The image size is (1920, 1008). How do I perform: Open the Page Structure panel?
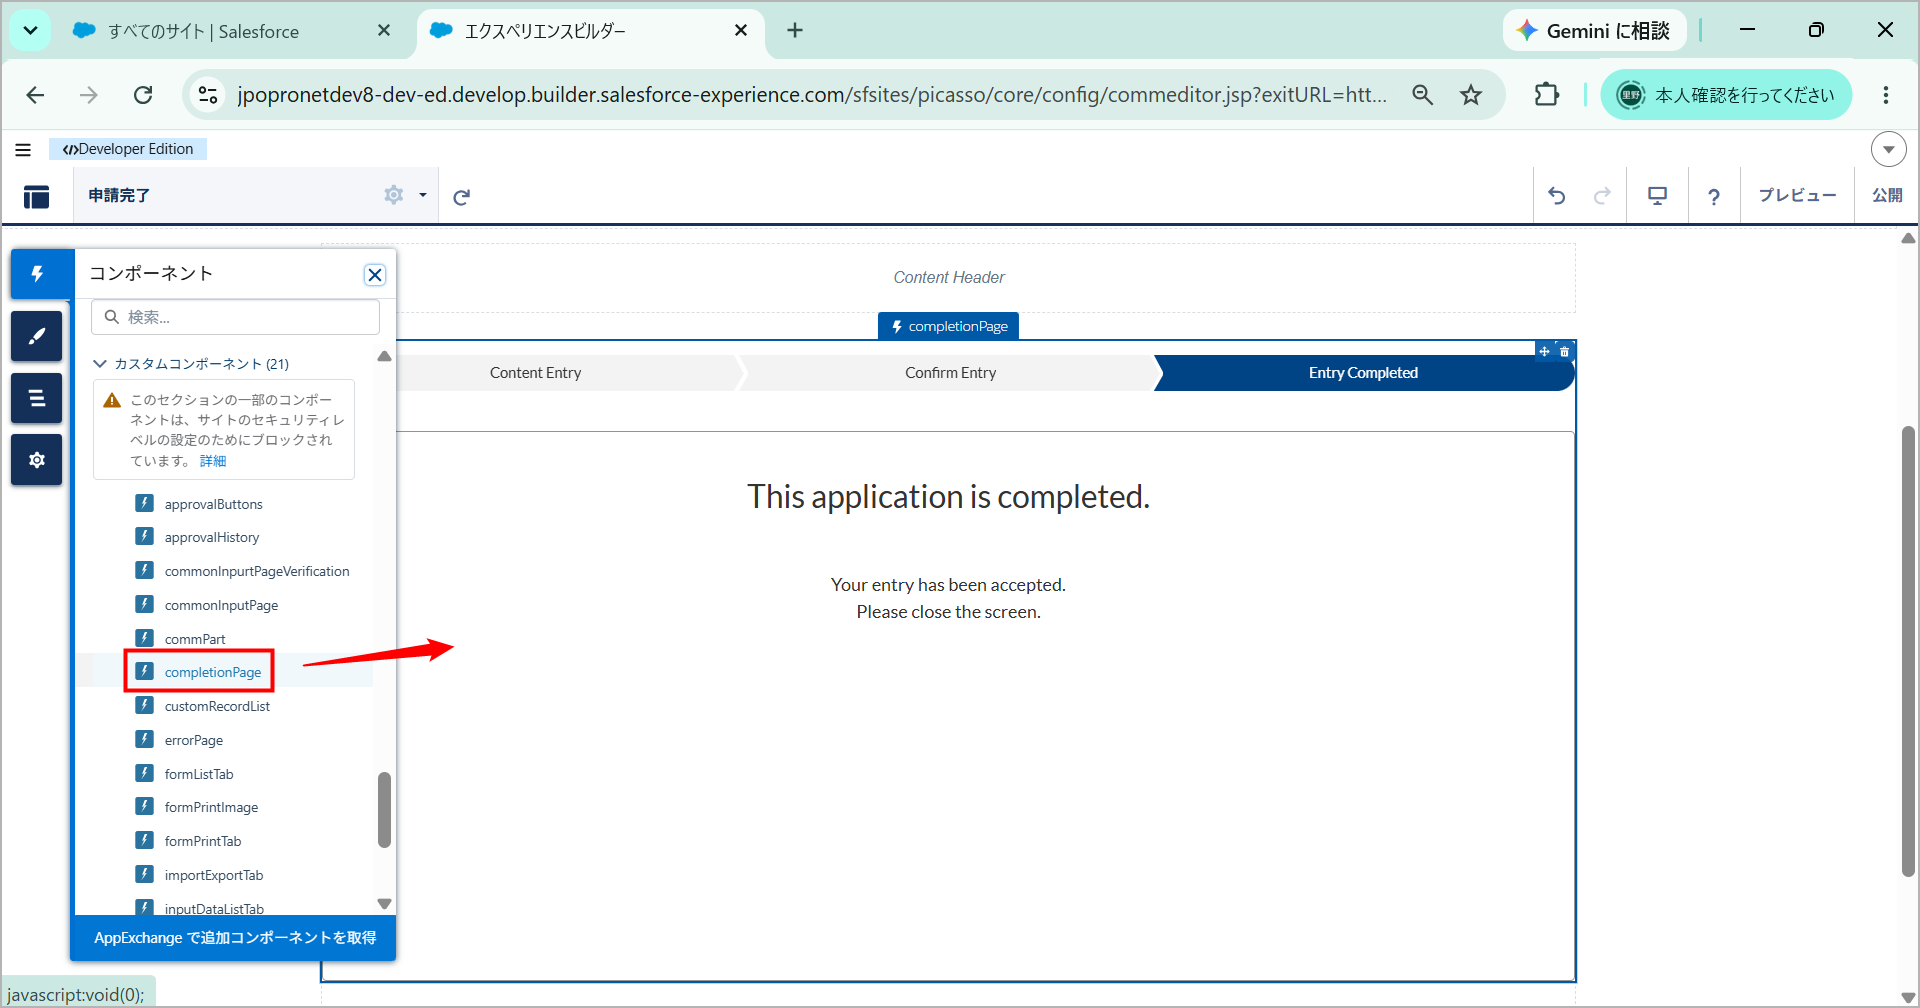point(37,398)
